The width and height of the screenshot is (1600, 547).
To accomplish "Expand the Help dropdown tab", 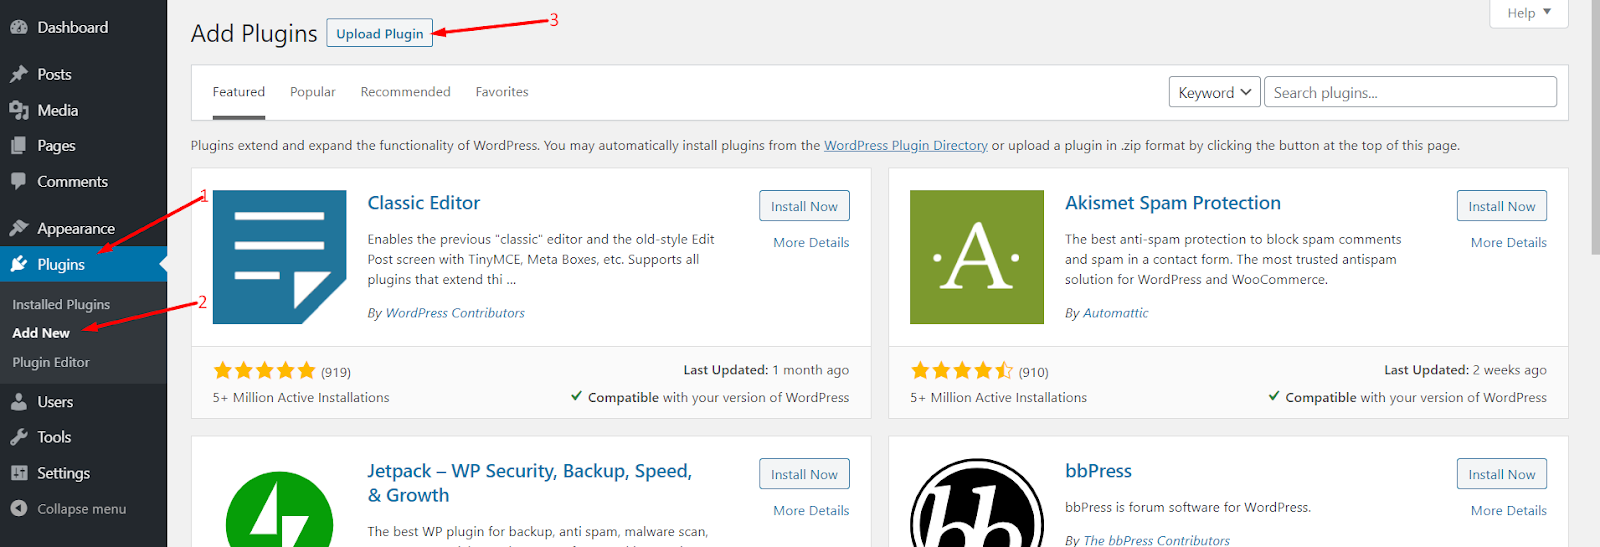I will coord(1529,13).
